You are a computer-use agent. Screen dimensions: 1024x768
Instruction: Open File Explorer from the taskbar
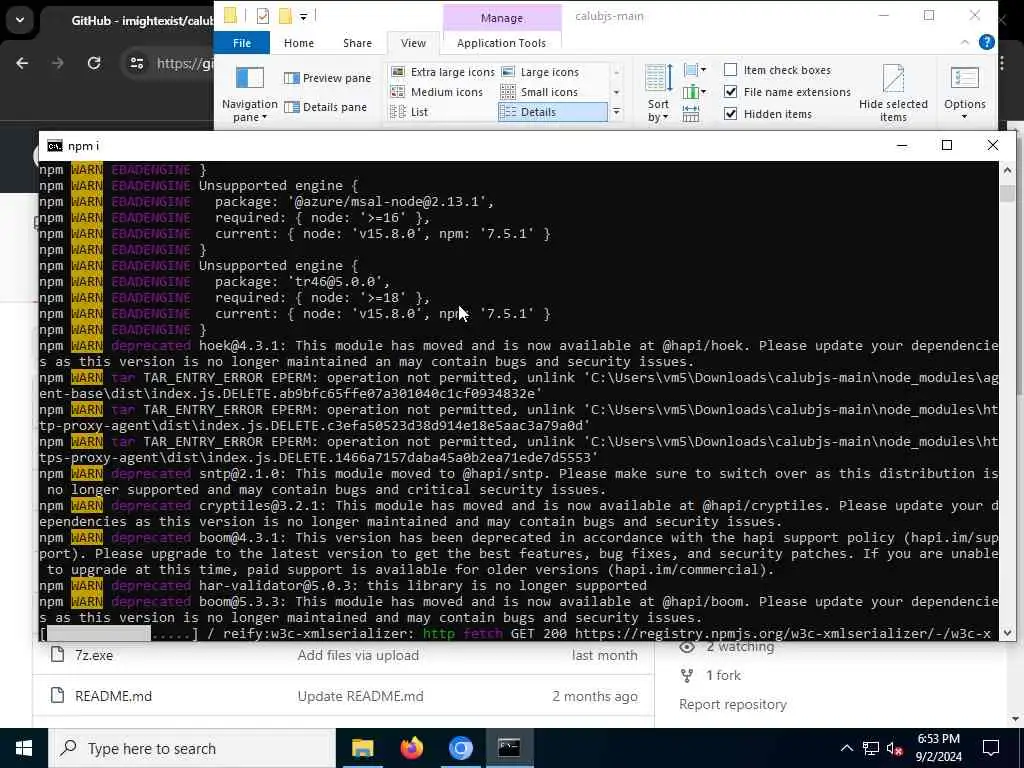click(x=362, y=748)
